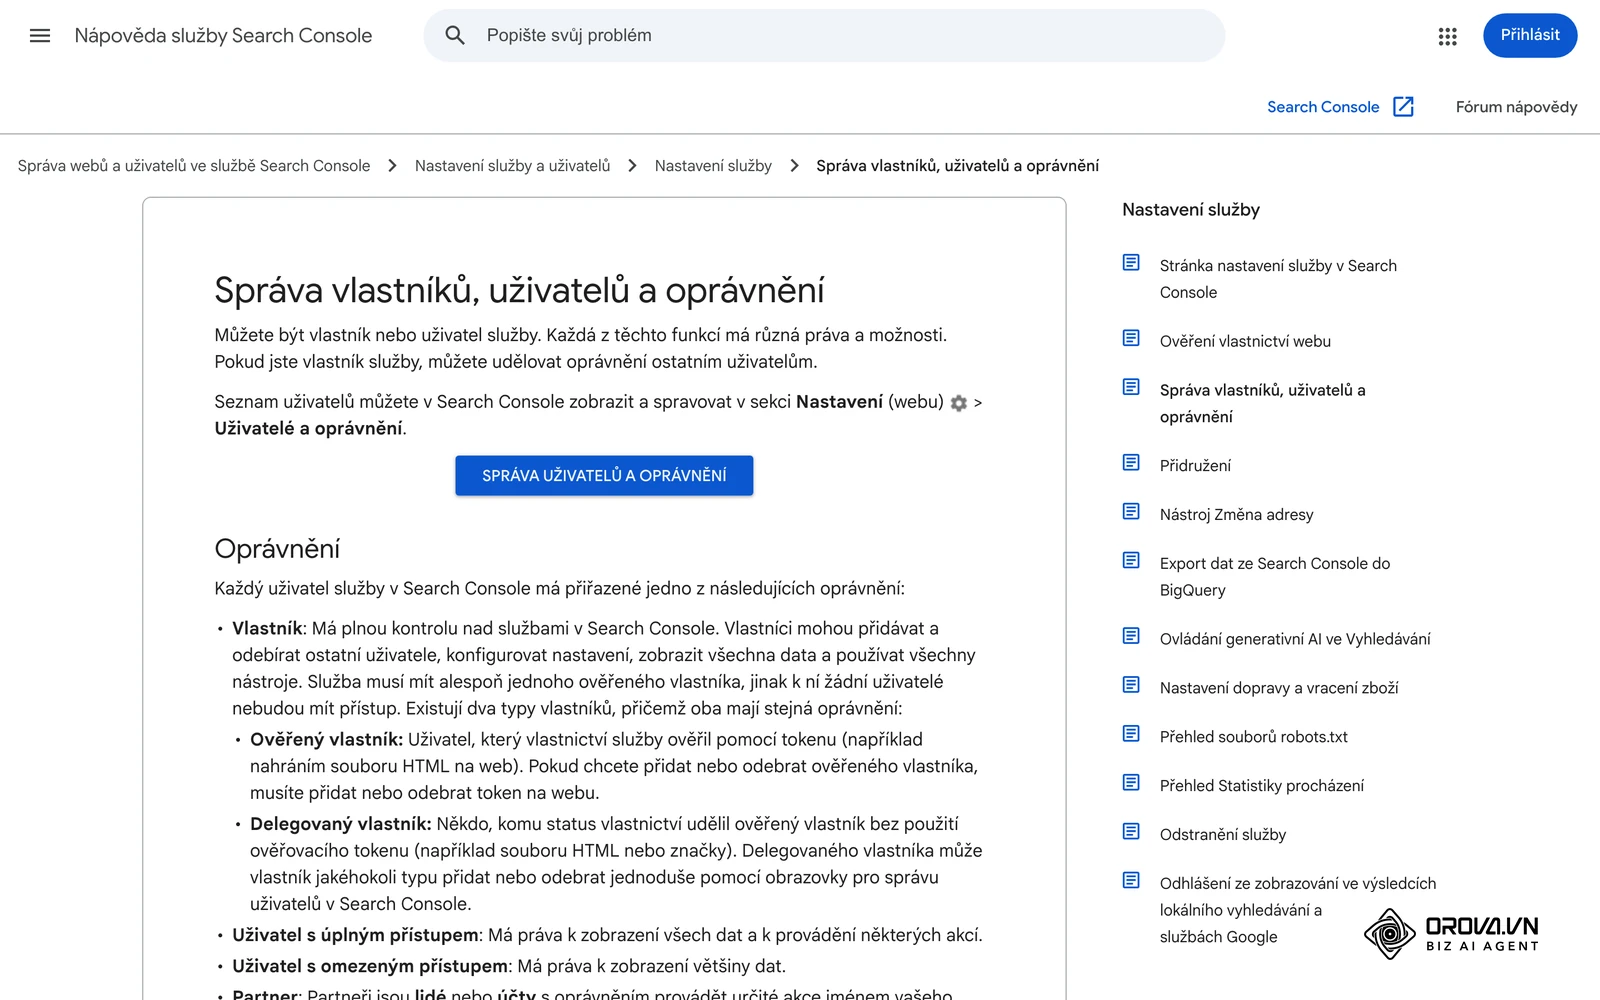Click the search magnifier icon

[455, 36]
